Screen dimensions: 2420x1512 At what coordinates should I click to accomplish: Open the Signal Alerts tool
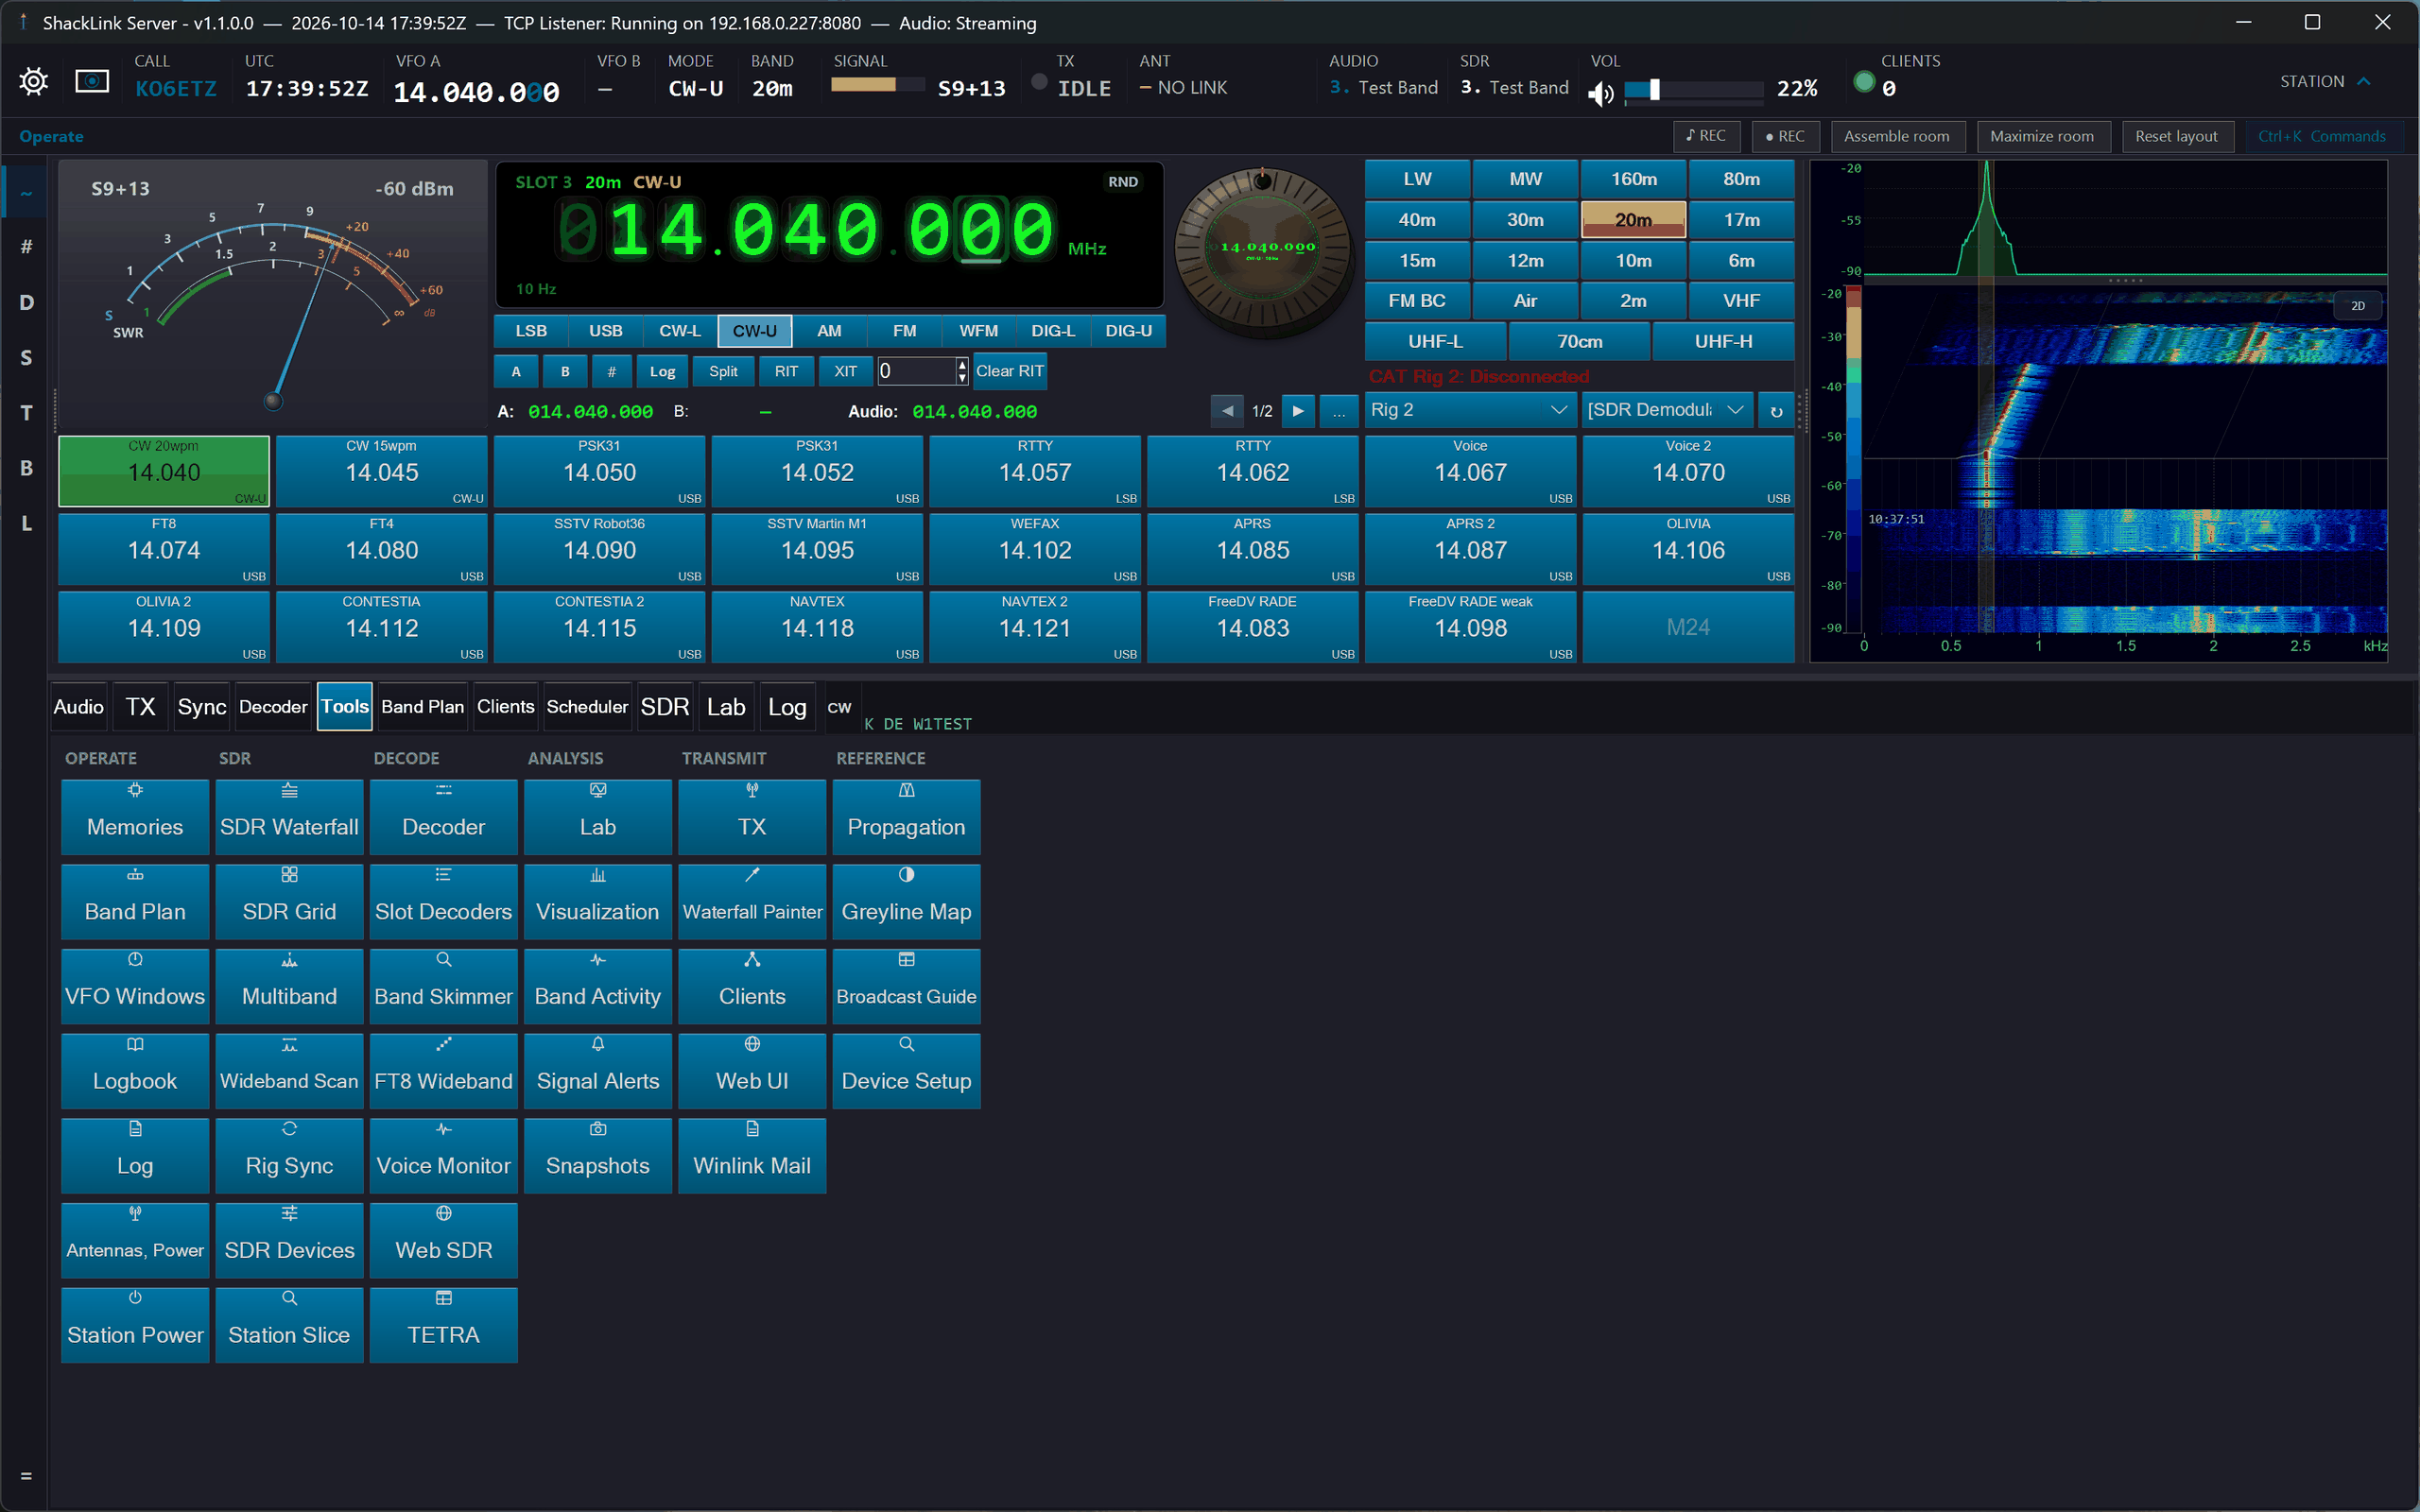click(x=598, y=1070)
